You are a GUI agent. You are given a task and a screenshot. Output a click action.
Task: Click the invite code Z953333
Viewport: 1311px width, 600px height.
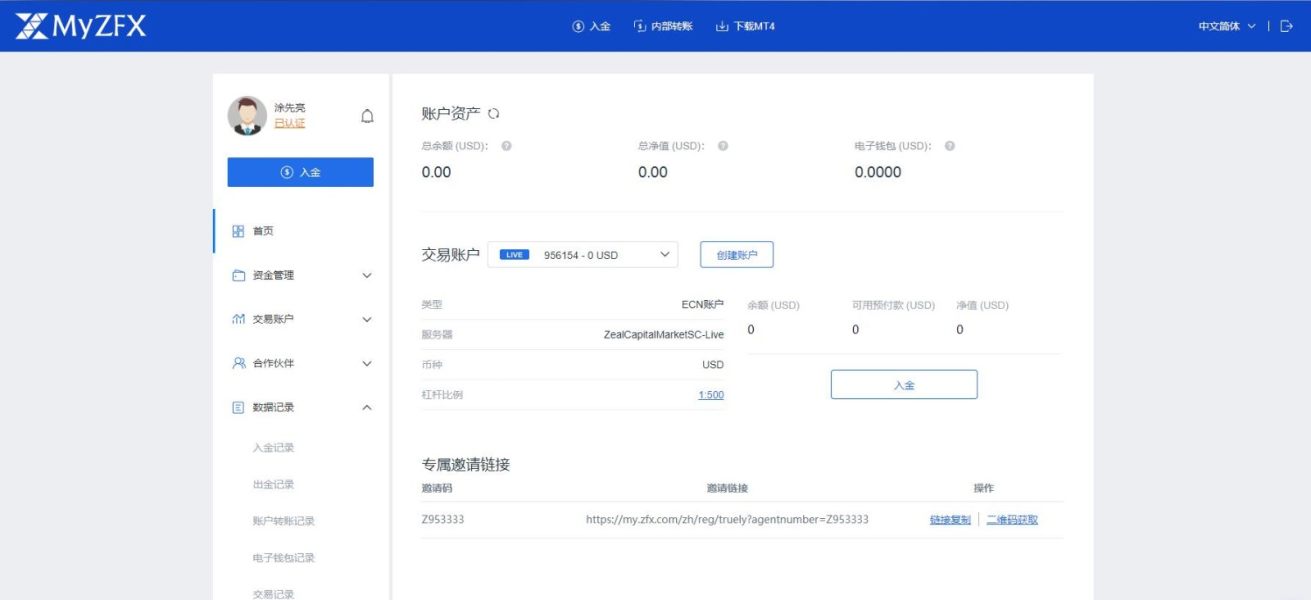(x=443, y=520)
